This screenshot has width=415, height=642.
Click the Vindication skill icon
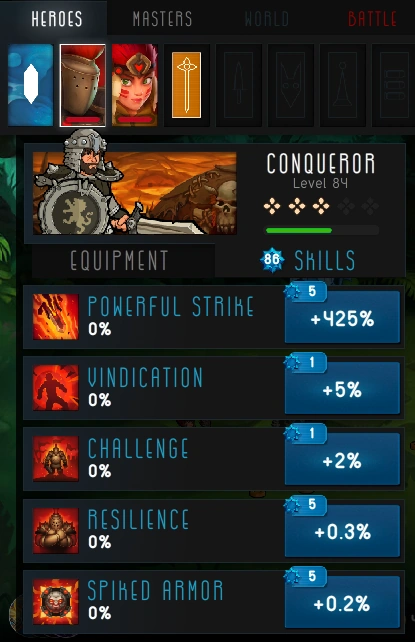coord(56,387)
